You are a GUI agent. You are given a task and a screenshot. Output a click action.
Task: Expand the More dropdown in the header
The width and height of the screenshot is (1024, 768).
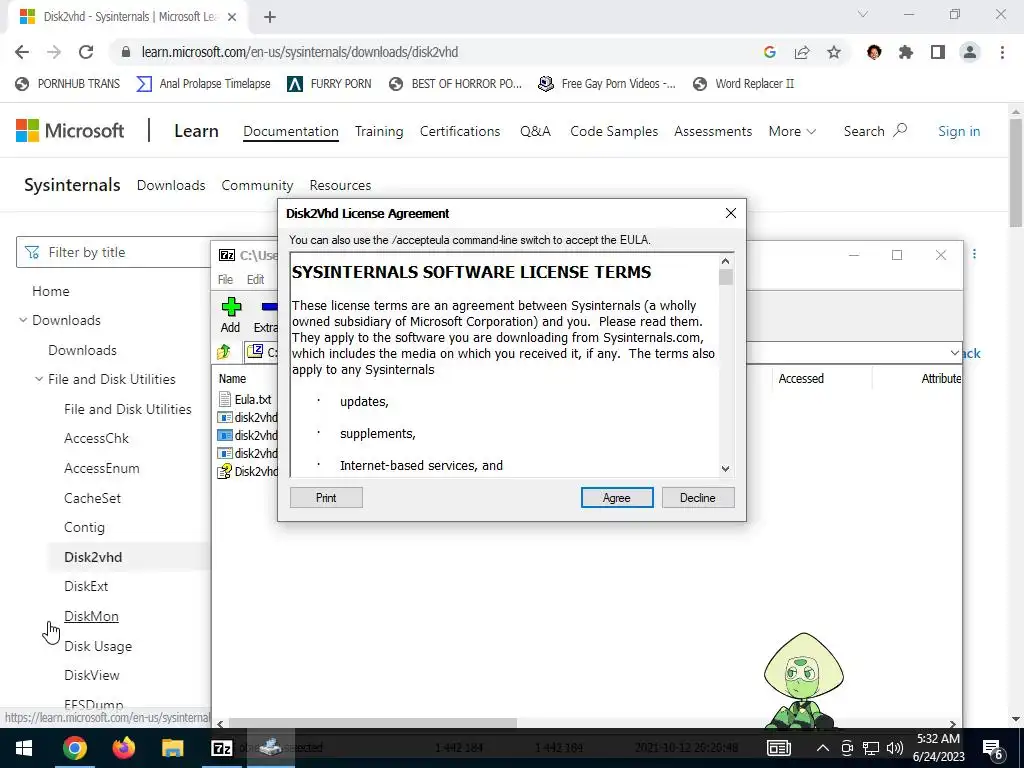(x=792, y=131)
